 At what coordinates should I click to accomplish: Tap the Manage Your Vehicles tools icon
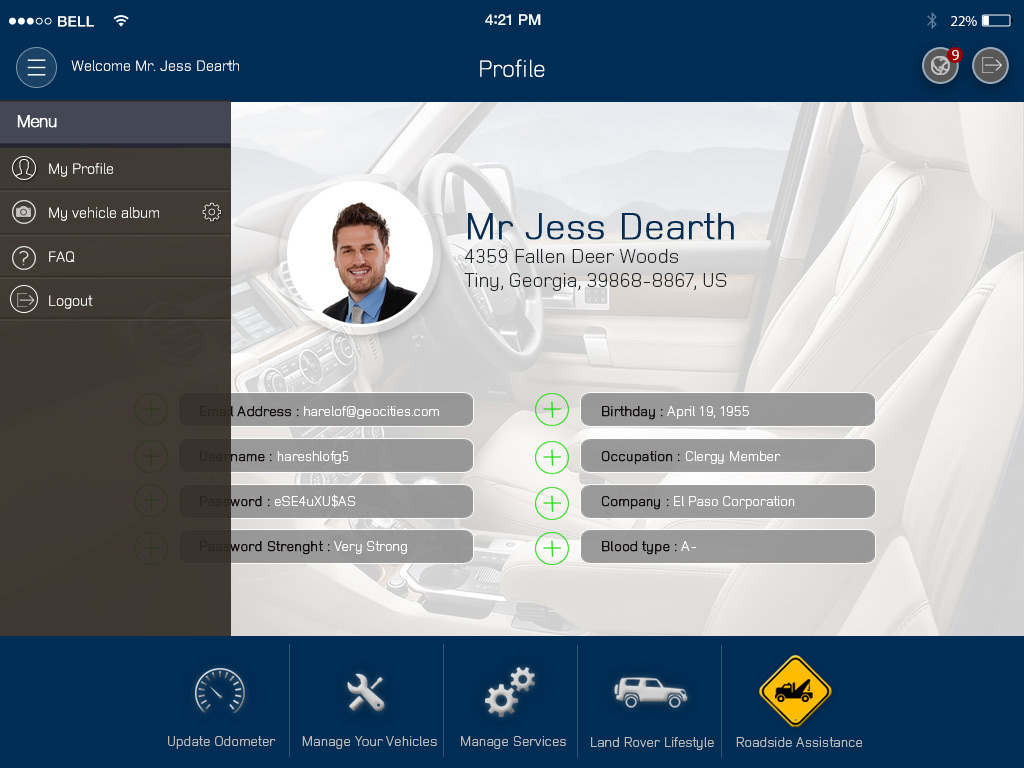coord(366,692)
